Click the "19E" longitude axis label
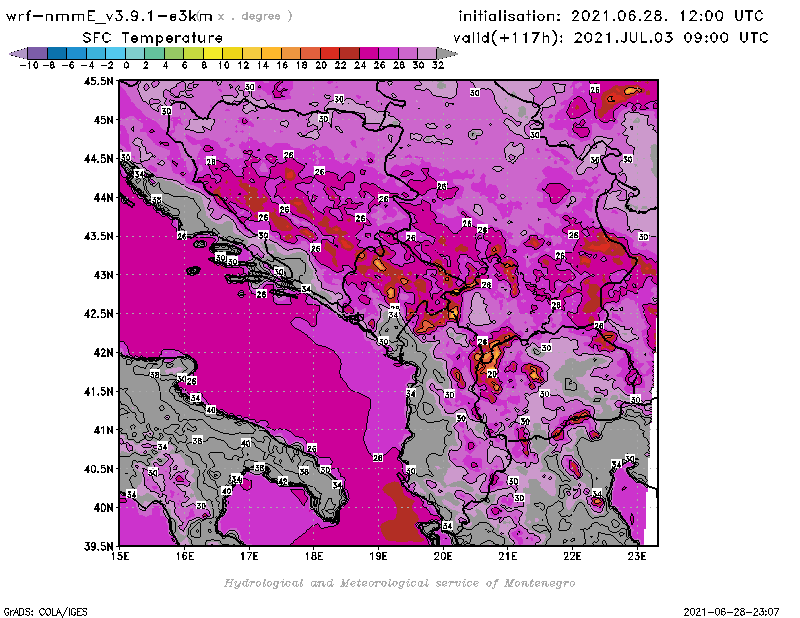 tap(379, 557)
